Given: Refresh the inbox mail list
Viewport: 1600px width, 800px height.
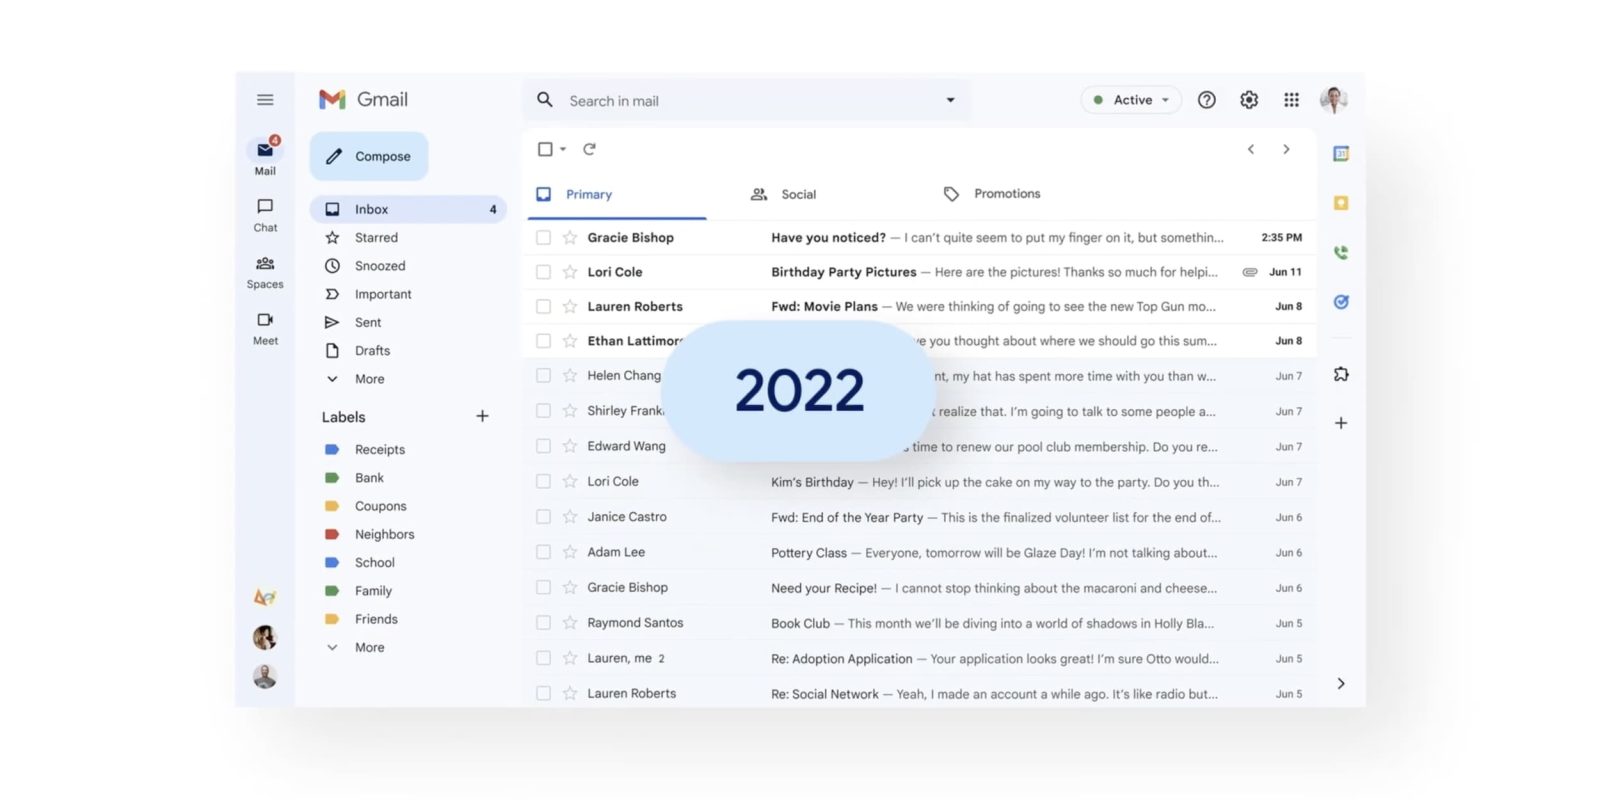Looking at the screenshot, I should pos(589,149).
